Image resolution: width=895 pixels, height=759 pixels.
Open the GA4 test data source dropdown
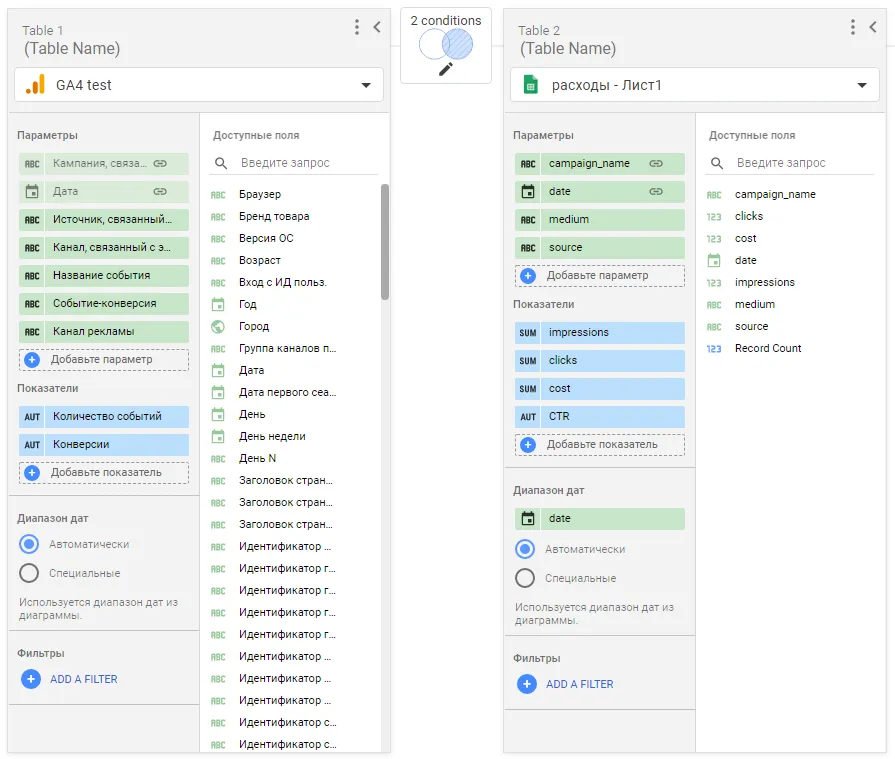click(199, 85)
